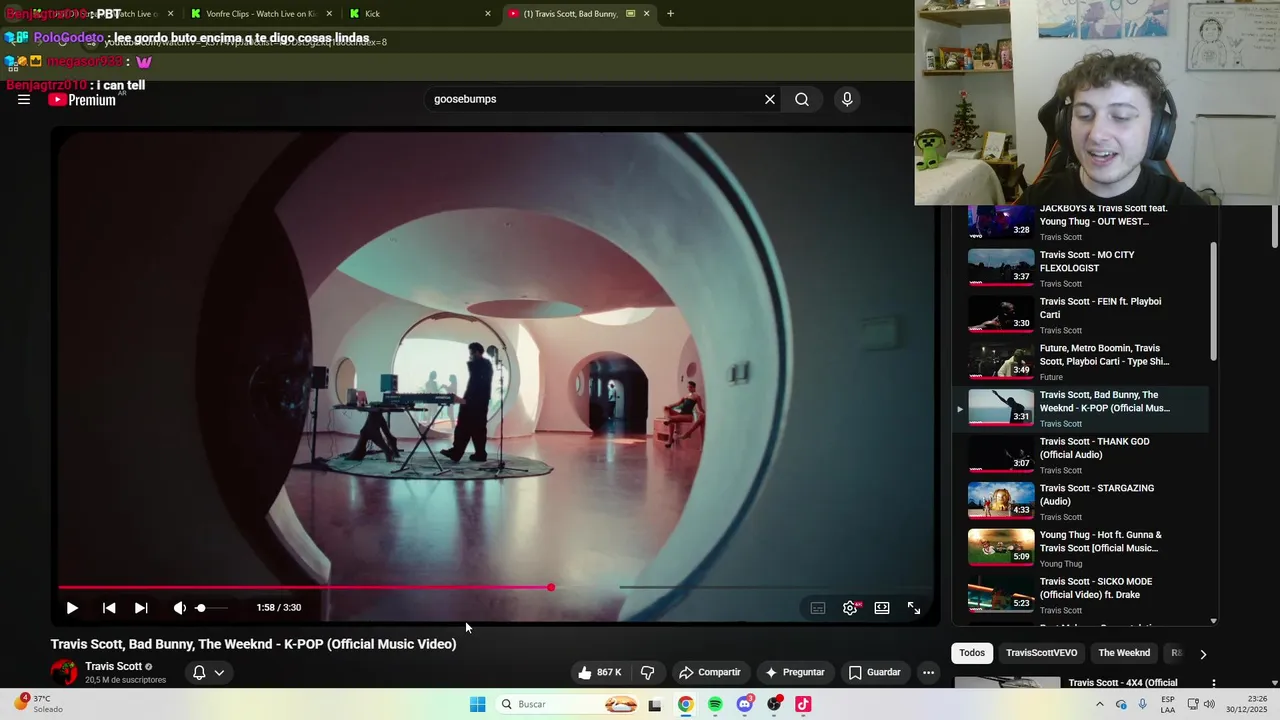Image resolution: width=1280 pixels, height=720 pixels.
Task: Open TikTok from the taskbar
Action: coord(803,704)
